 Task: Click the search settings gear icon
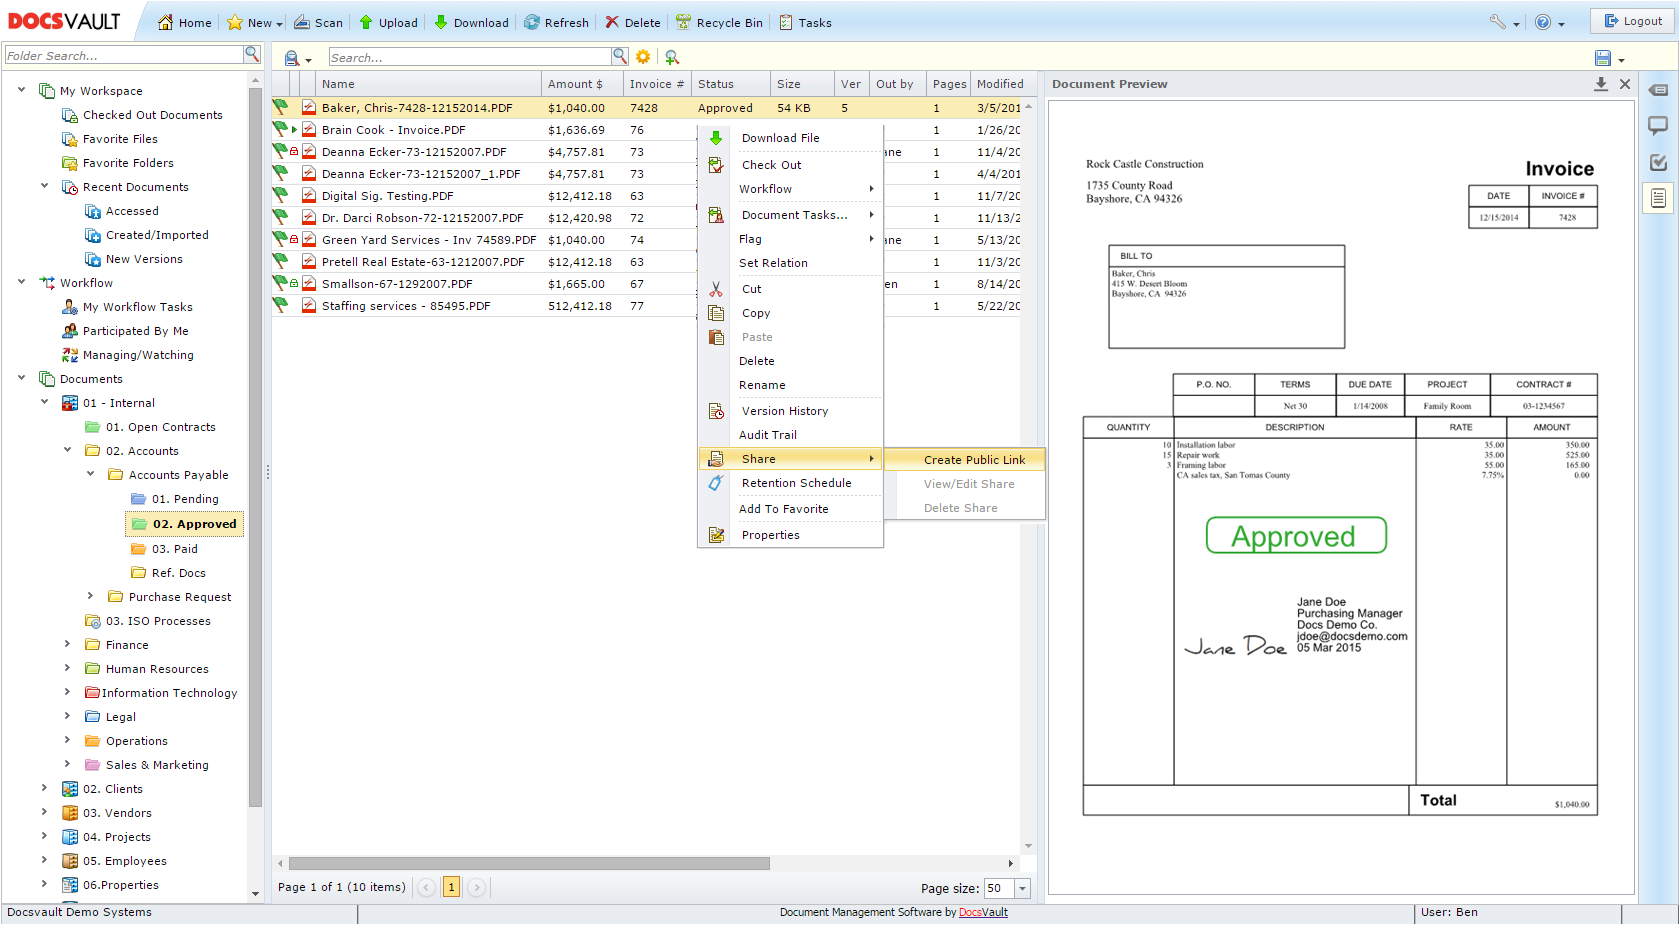point(643,57)
